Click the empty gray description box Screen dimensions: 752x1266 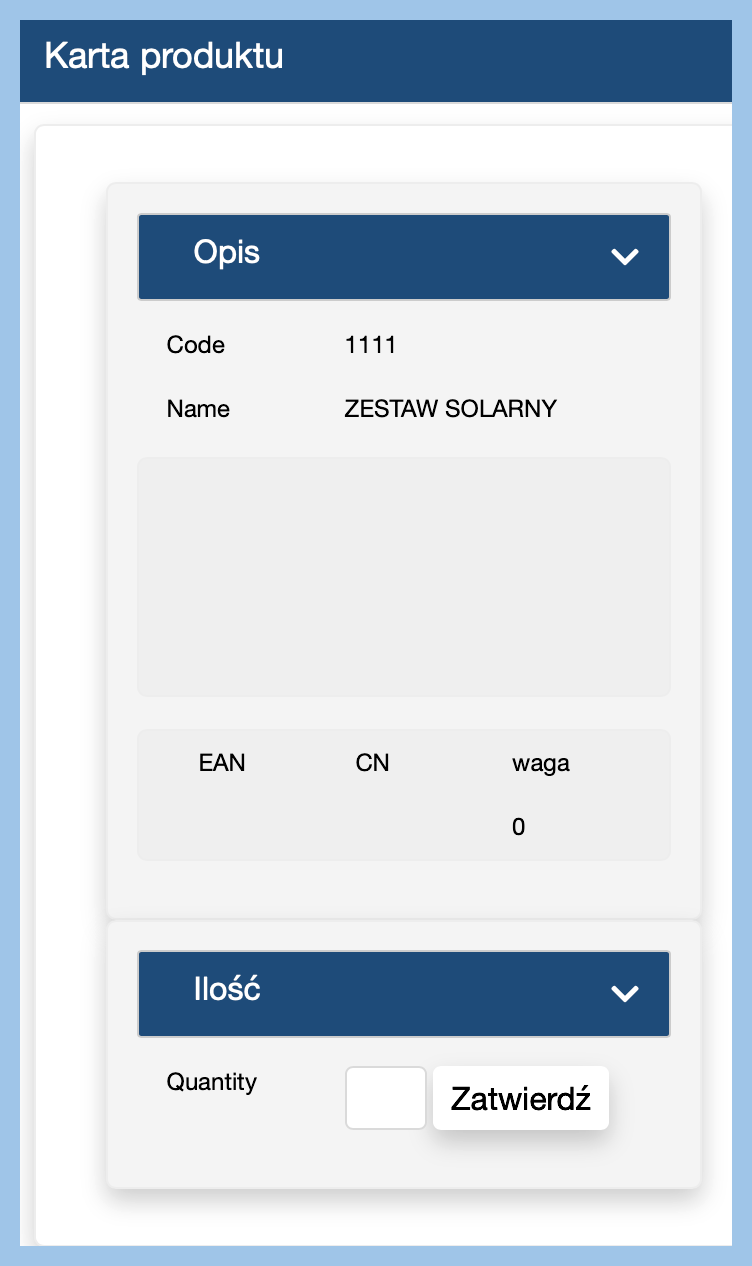(403, 576)
